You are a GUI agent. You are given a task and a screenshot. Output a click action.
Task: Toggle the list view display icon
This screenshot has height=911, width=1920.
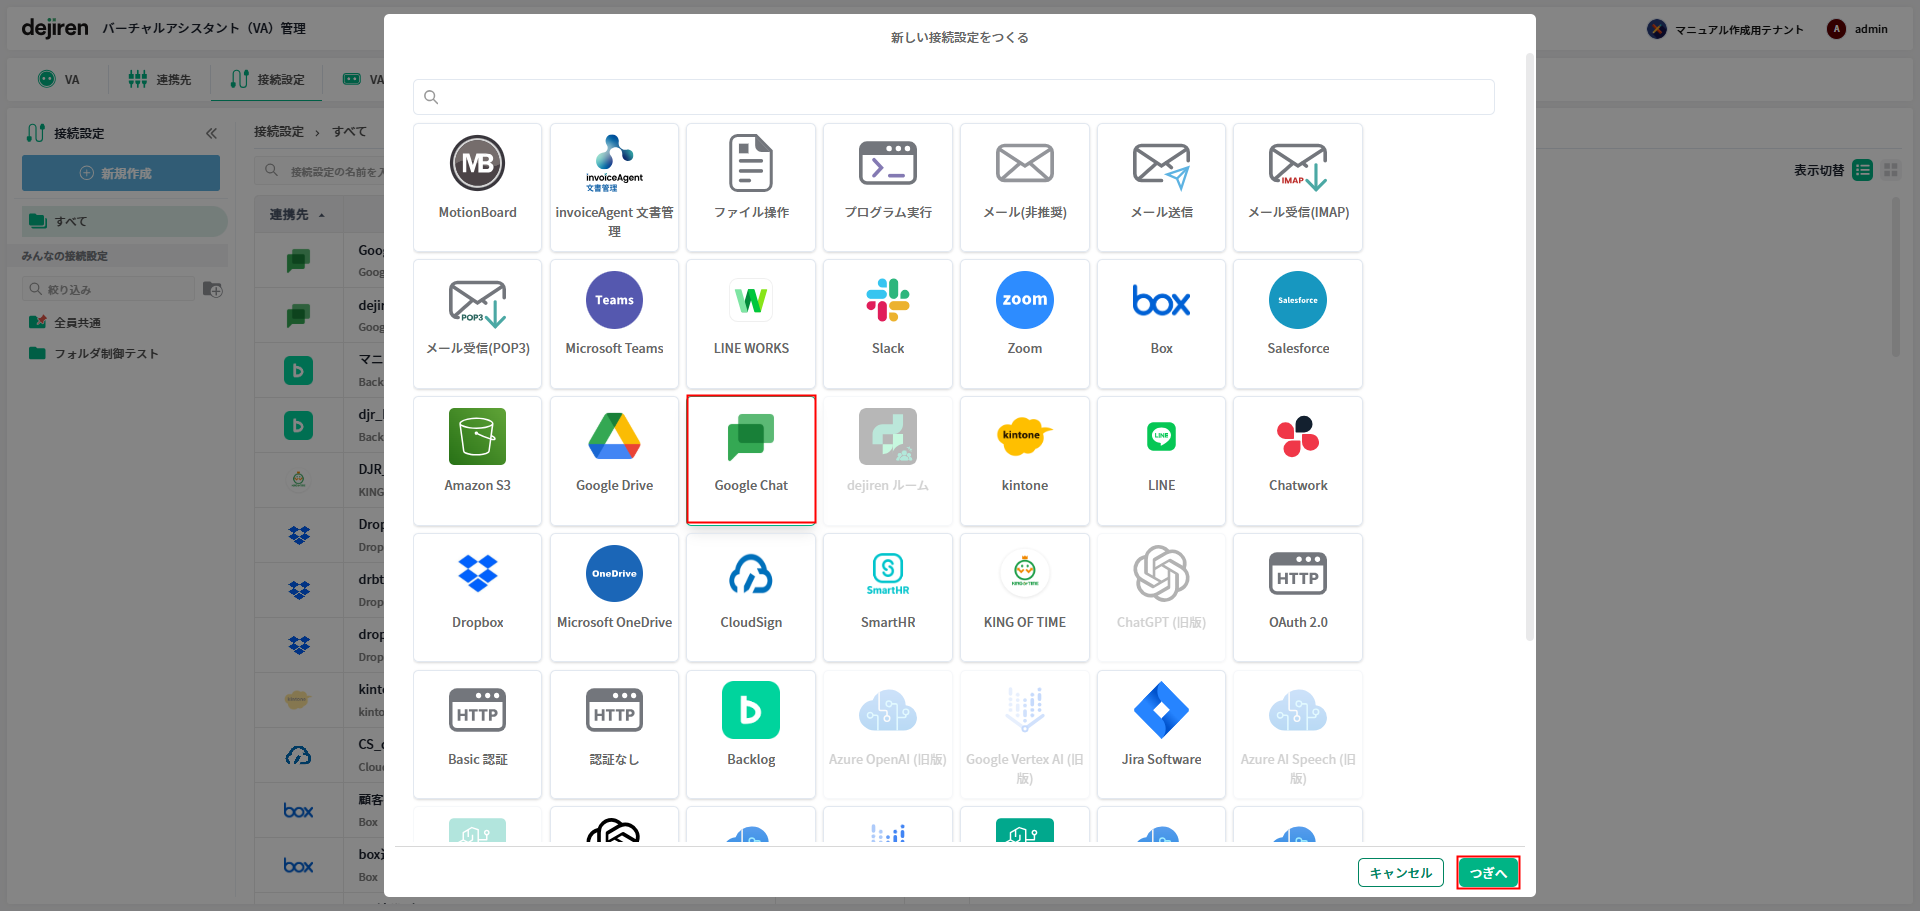(1862, 170)
